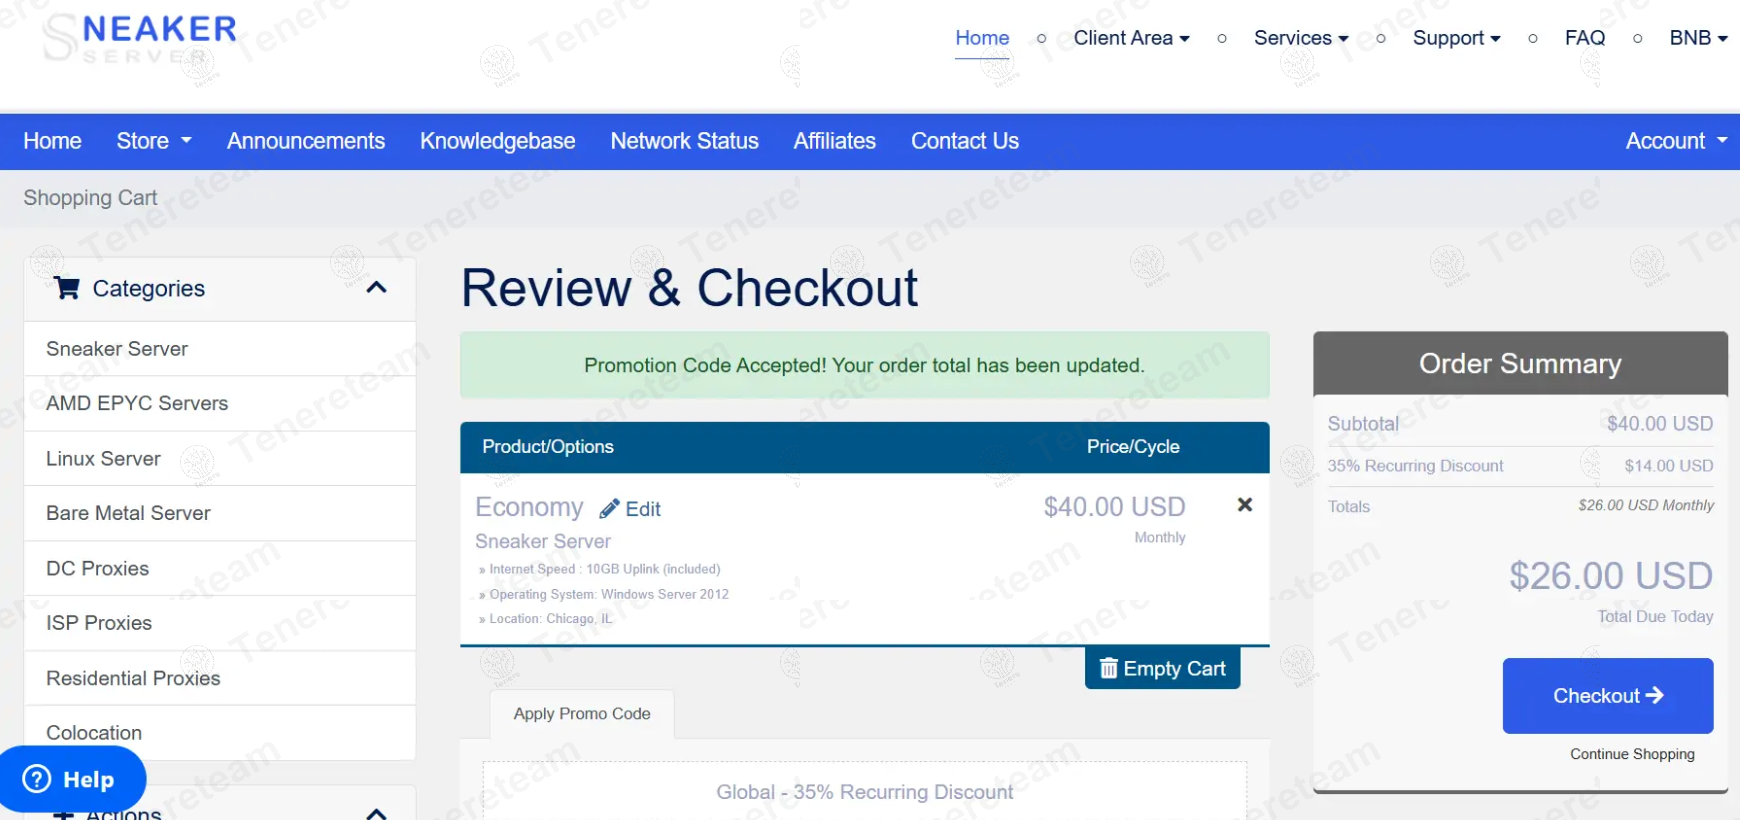This screenshot has width=1740, height=820.
Task: Click the Economy product name
Action: point(529,507)
